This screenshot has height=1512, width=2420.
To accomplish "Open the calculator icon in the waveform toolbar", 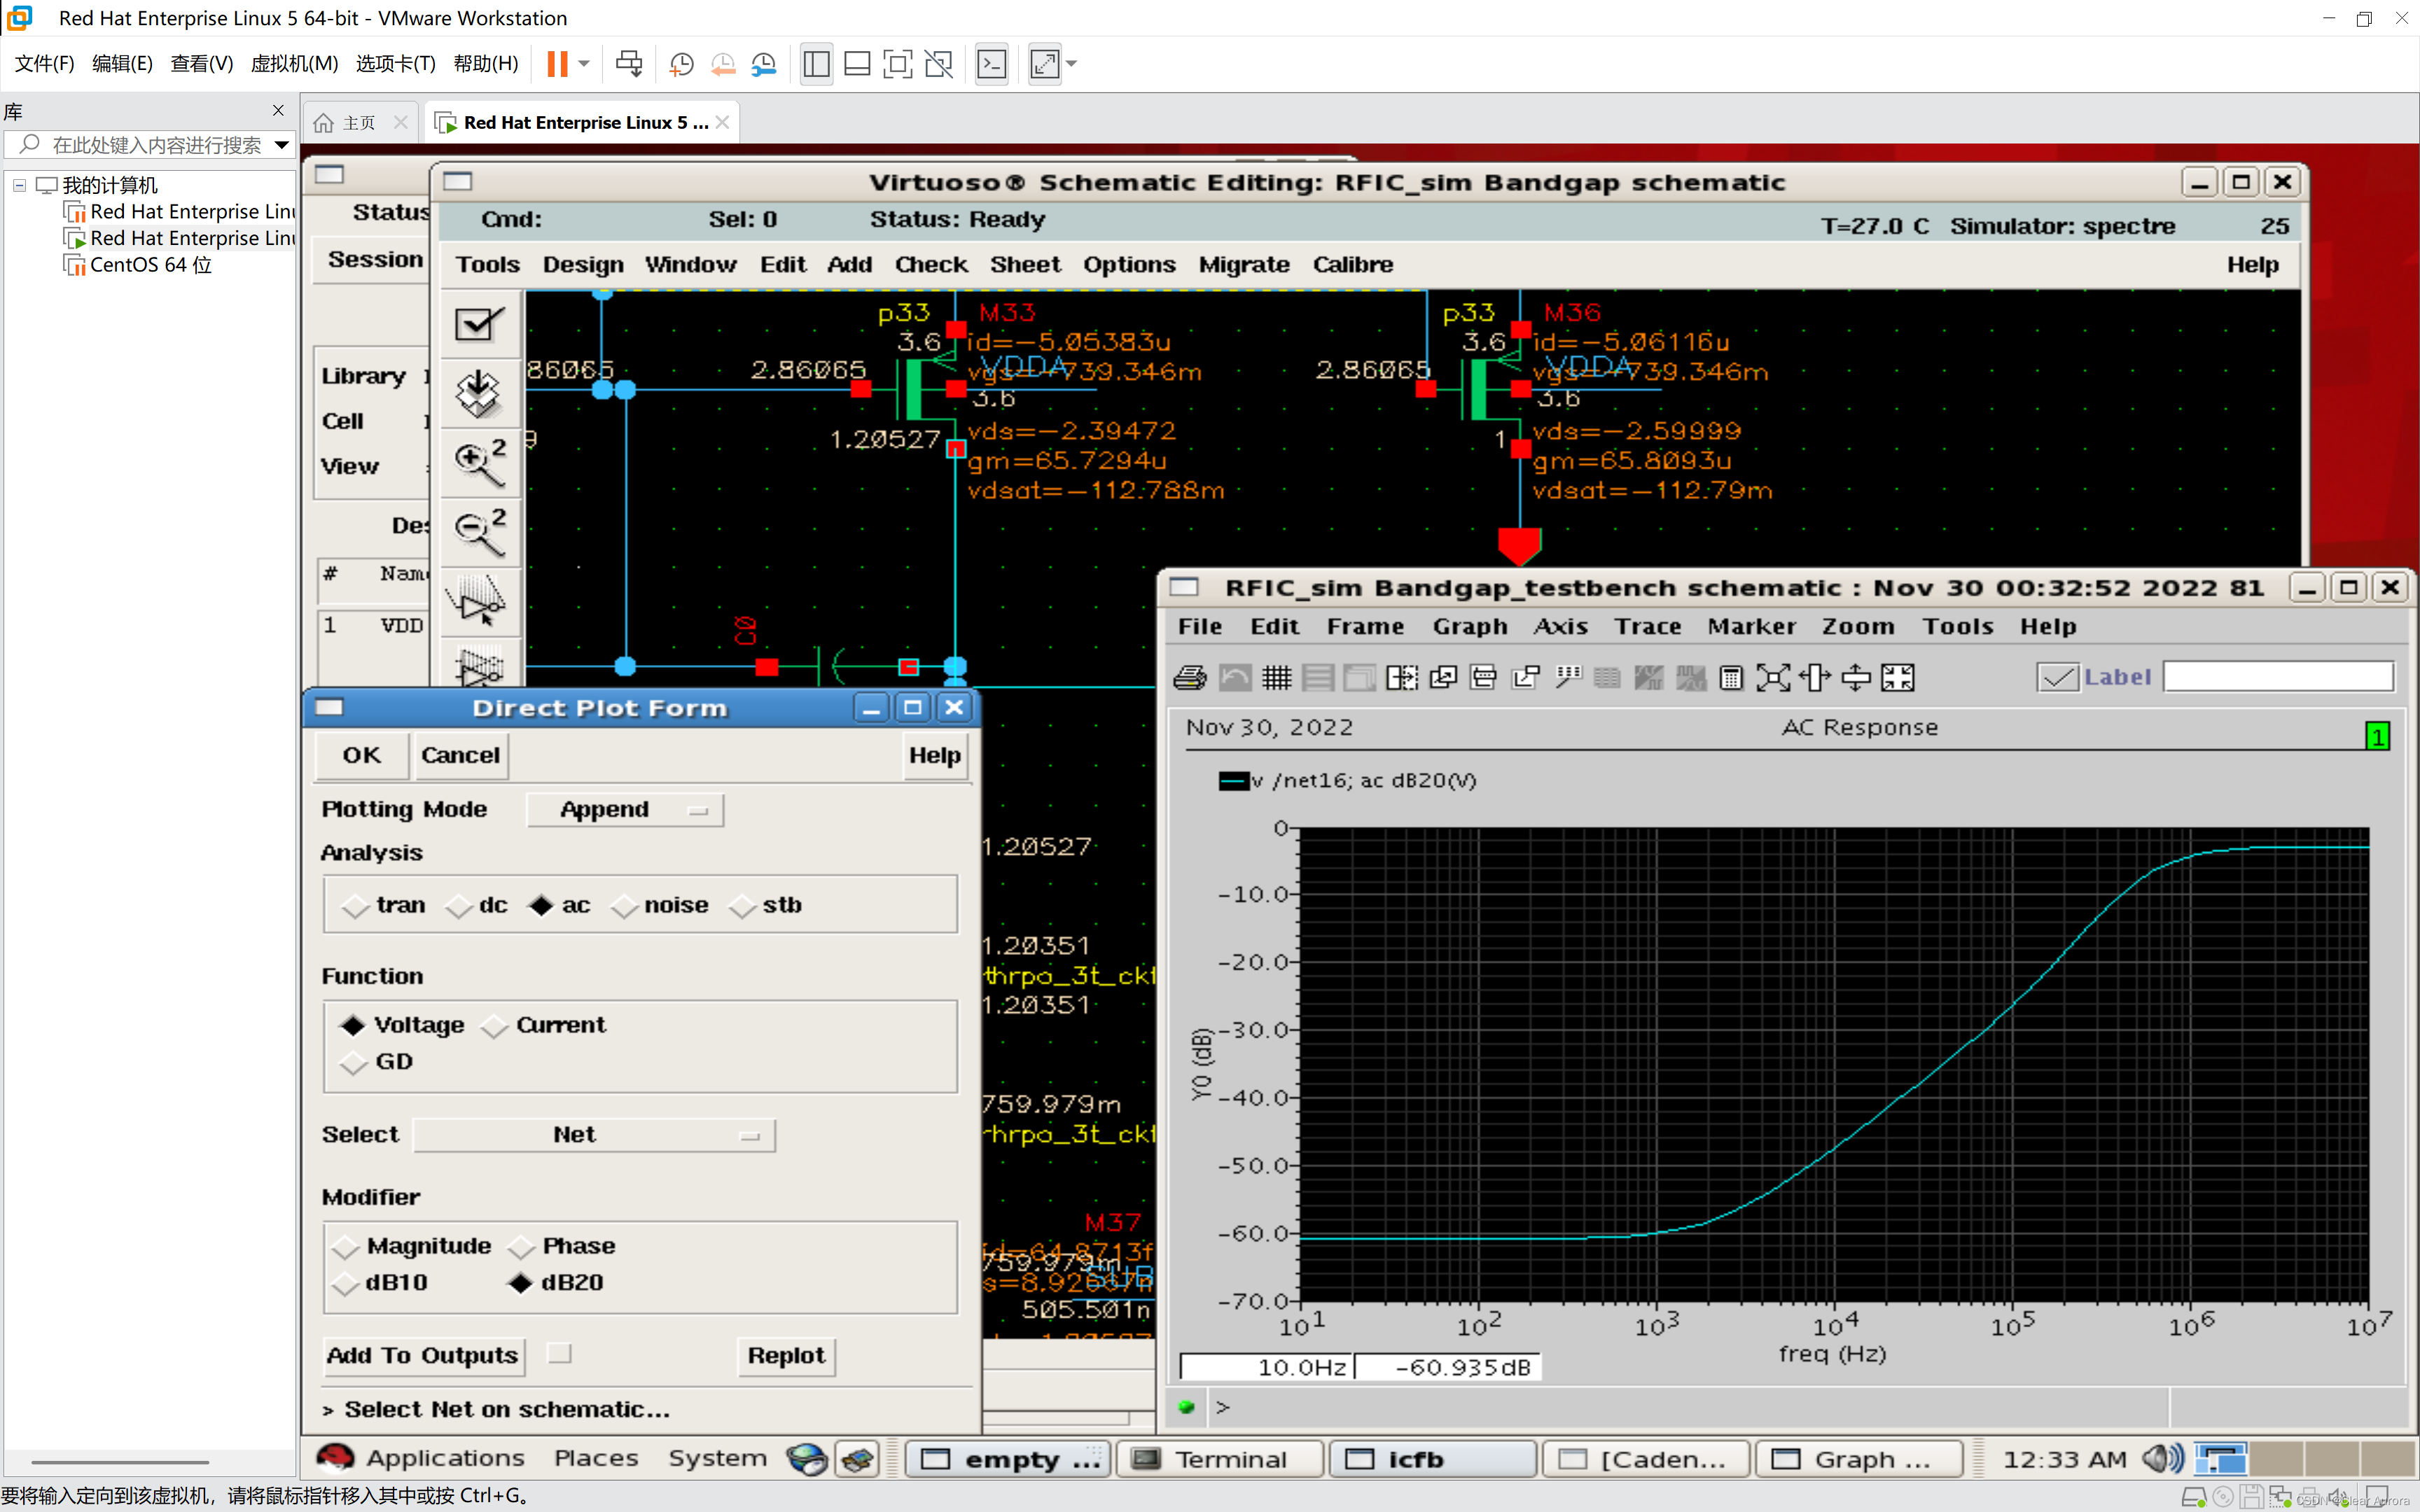I will [1730, 678].
